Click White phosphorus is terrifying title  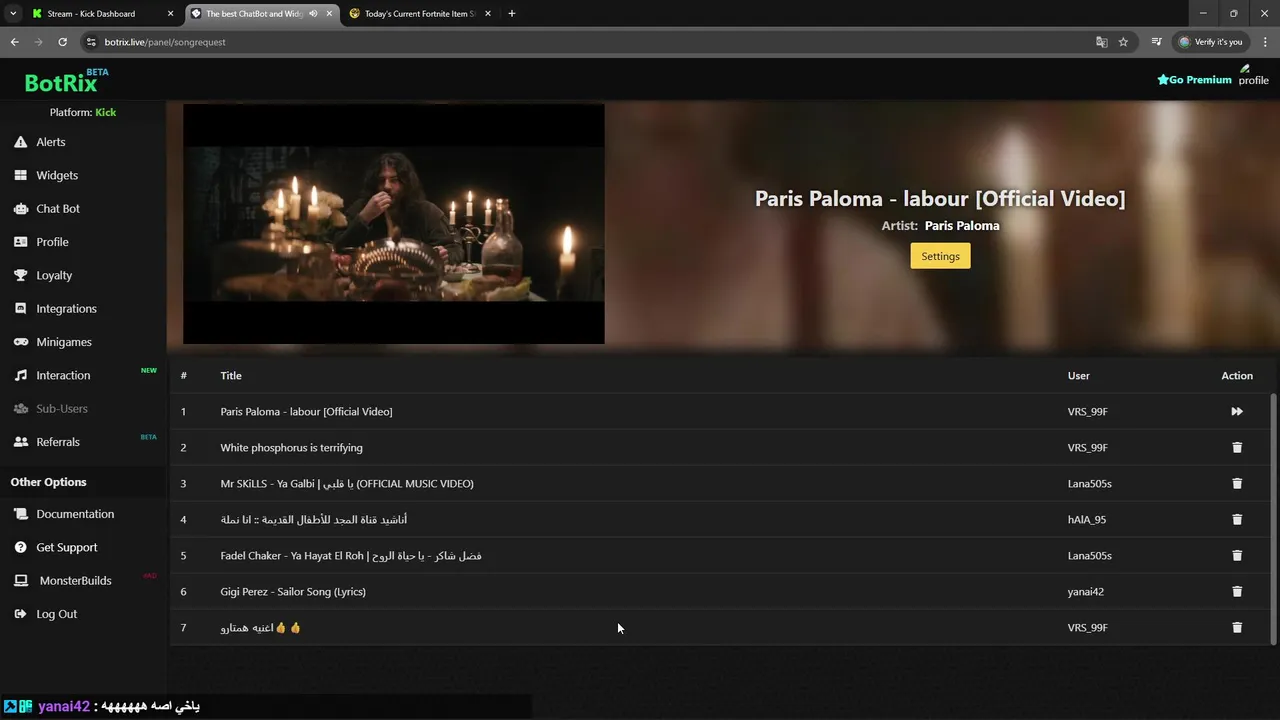click(291, 448)
